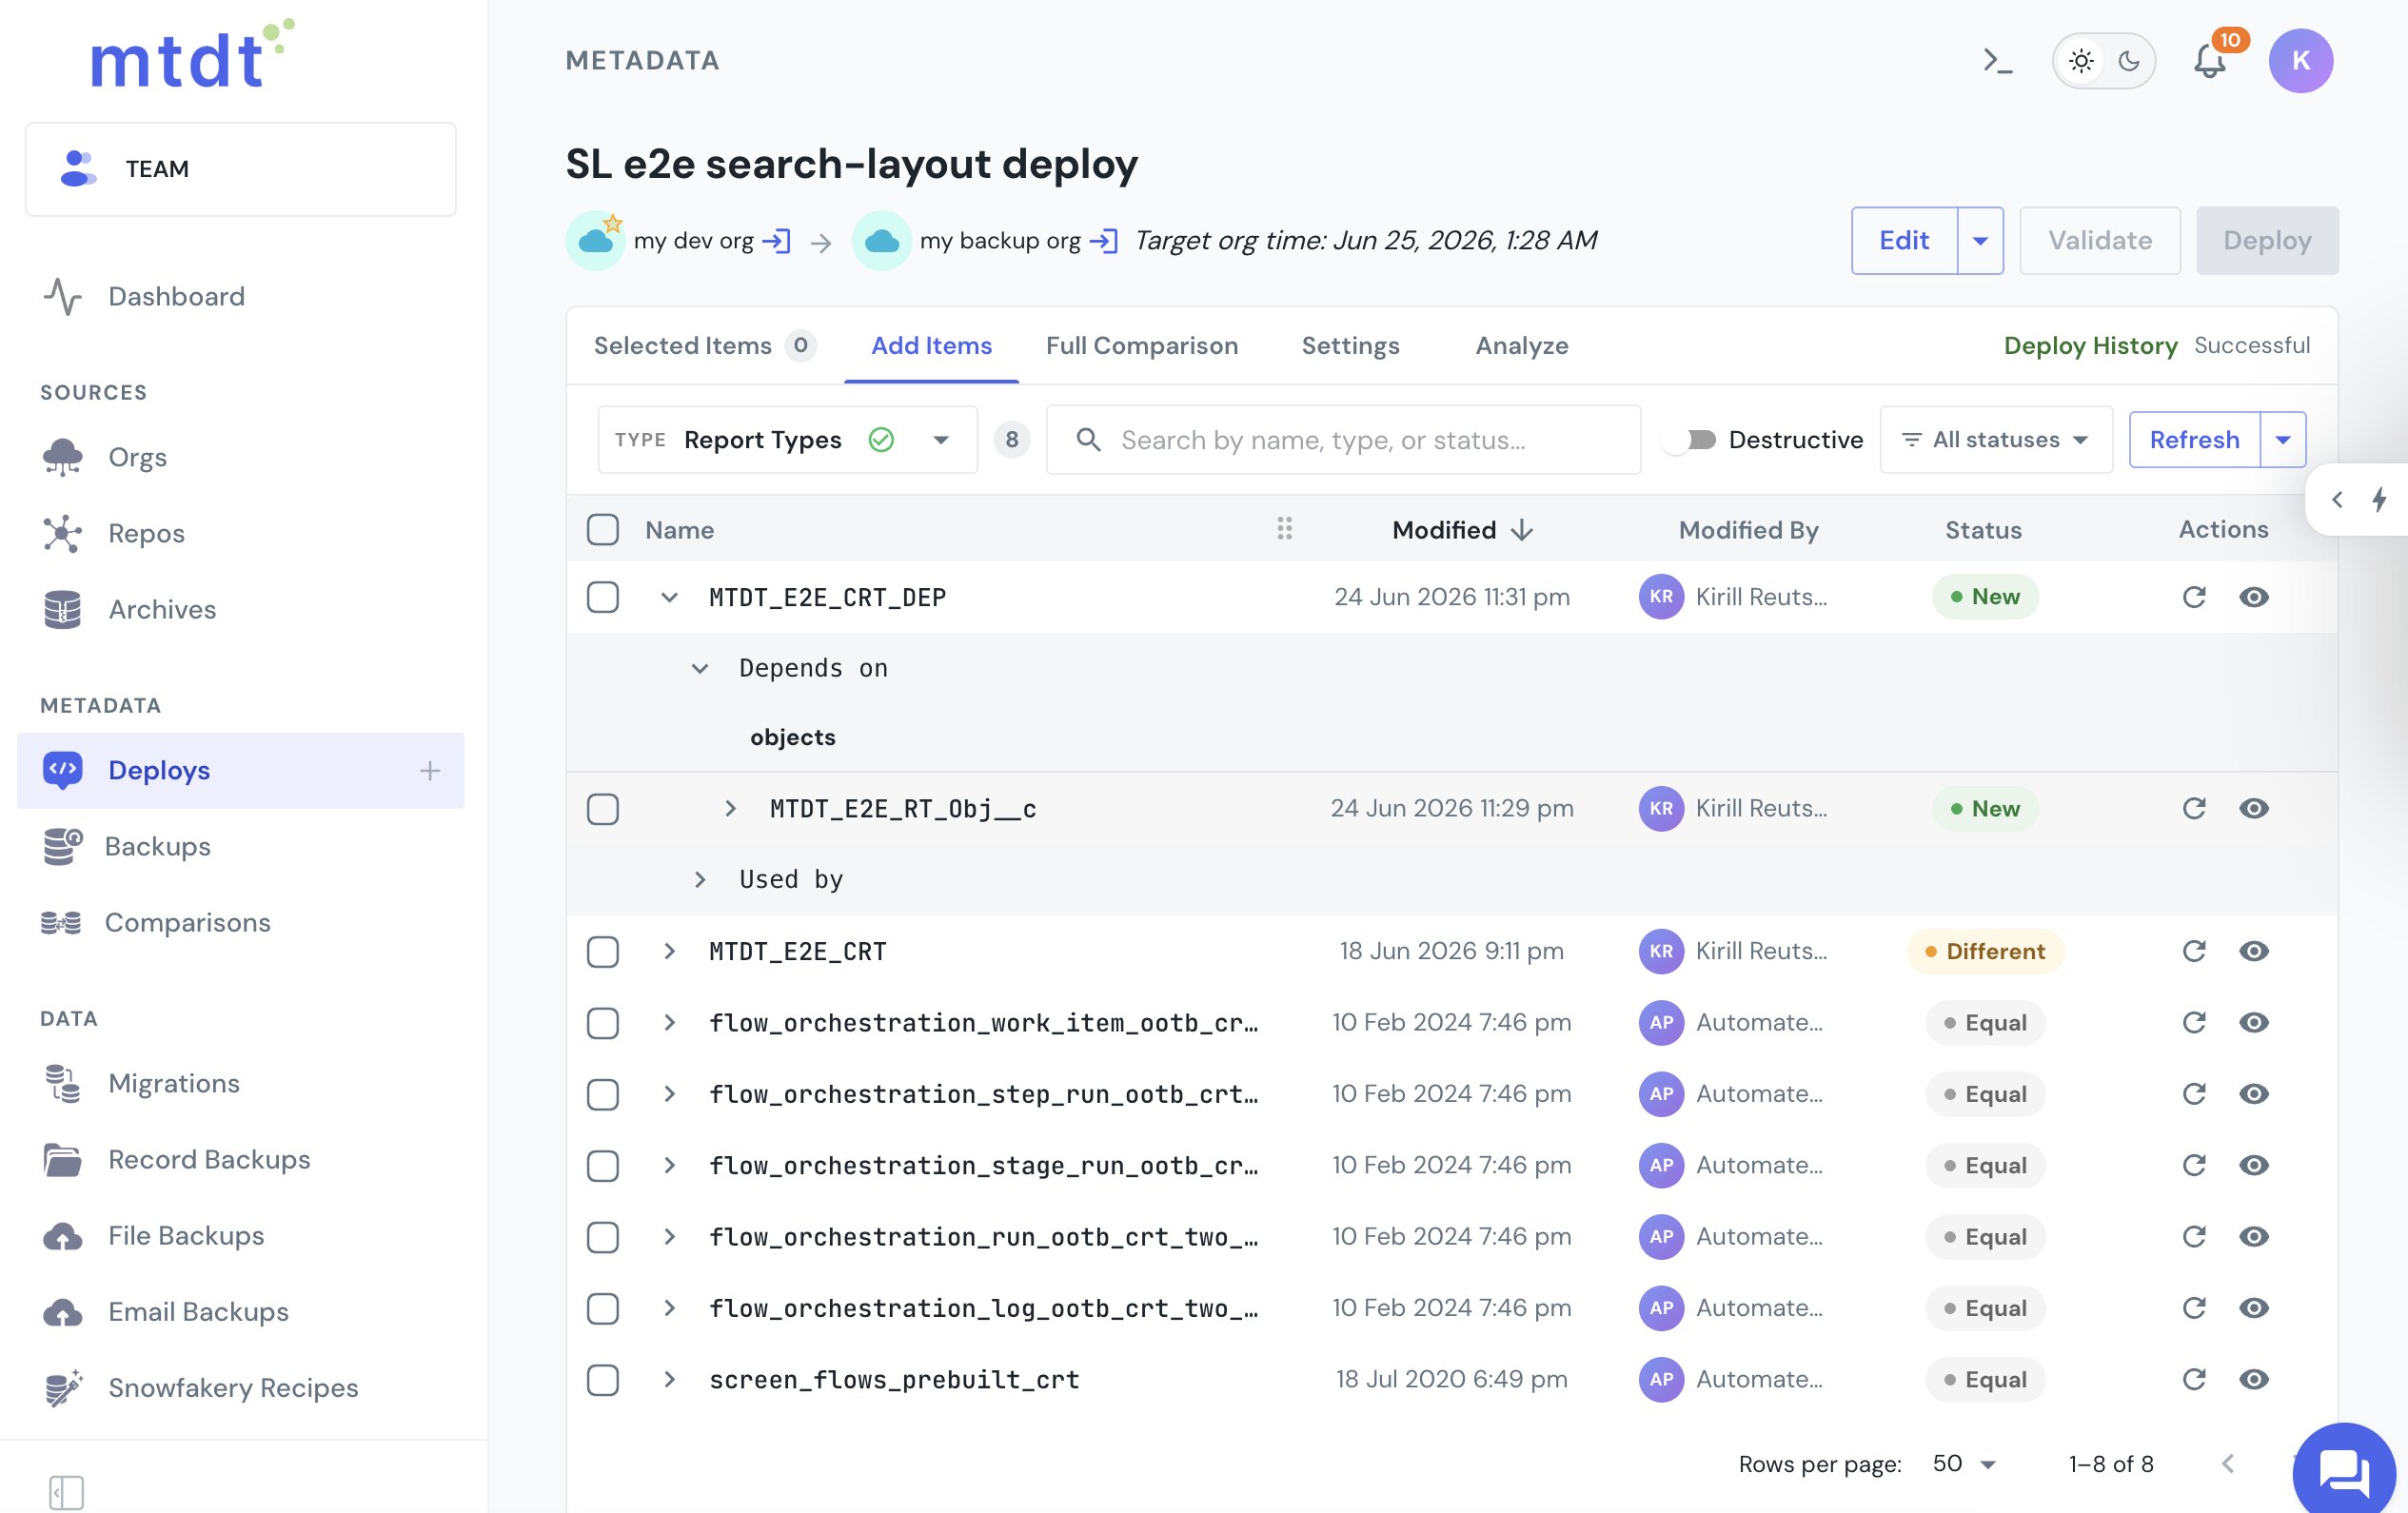This screenshot has height=1513, width=2408.
Task: Click the lightning bolt side panel icon
Action: [x=2379, y=499]
